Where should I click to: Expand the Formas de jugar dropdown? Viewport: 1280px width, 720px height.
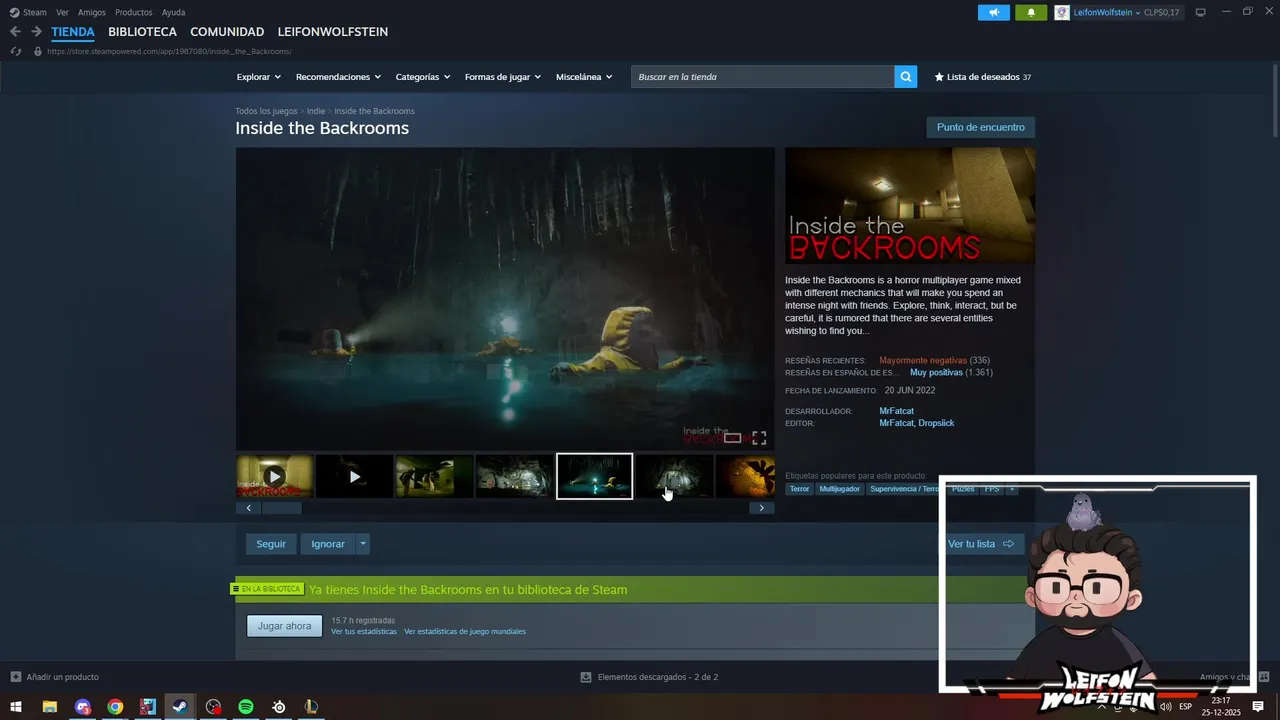click(502, 77)
